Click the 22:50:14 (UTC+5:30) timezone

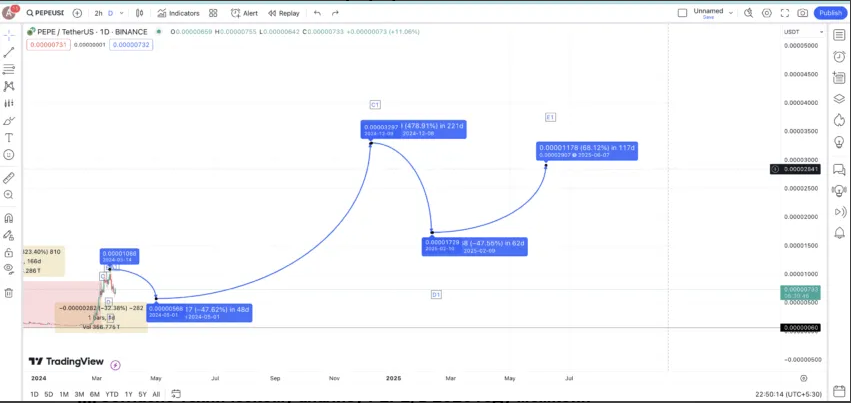(789, 394)
